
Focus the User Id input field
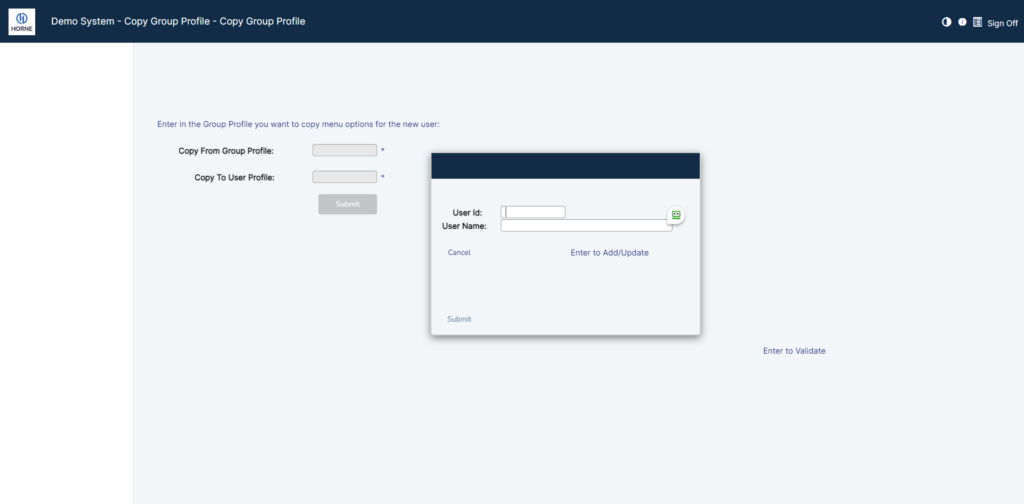coord(533,212)
